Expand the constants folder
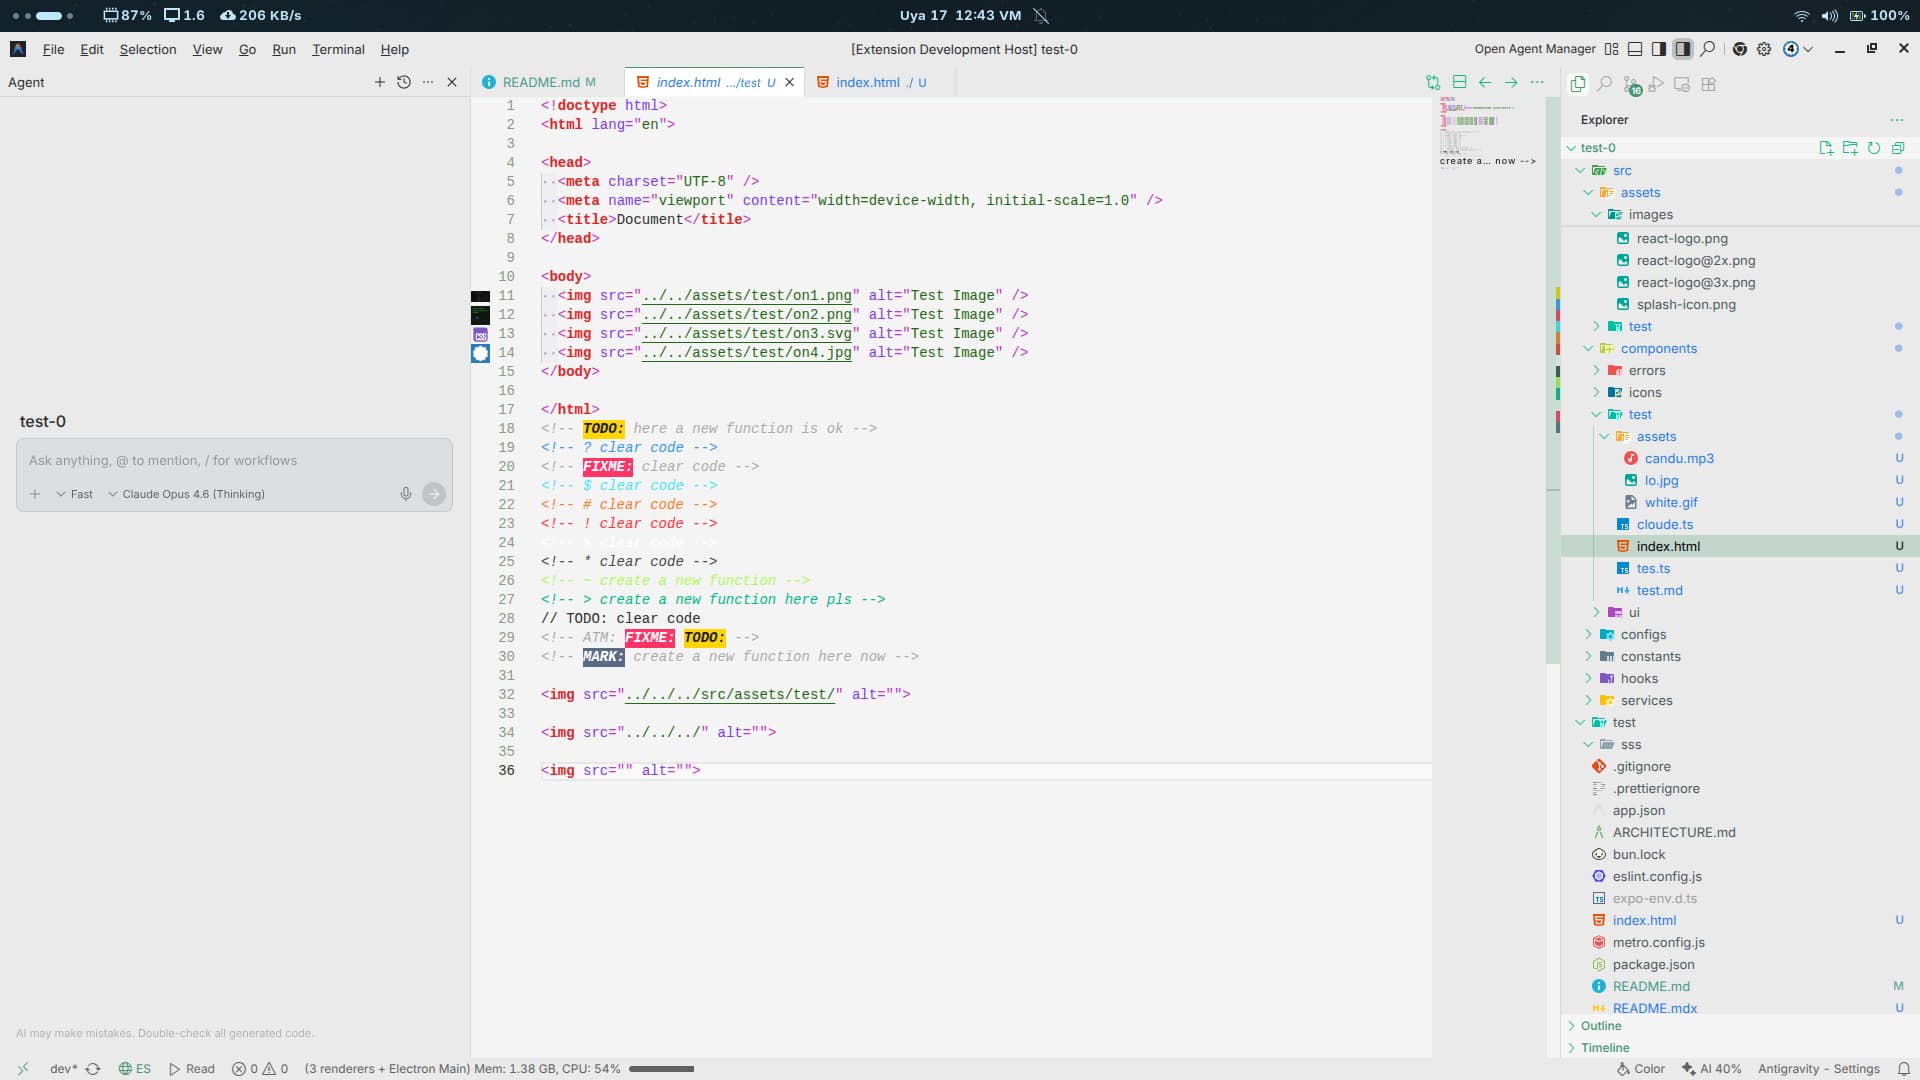1920x1080 pixels. (x=1650, y=657)
